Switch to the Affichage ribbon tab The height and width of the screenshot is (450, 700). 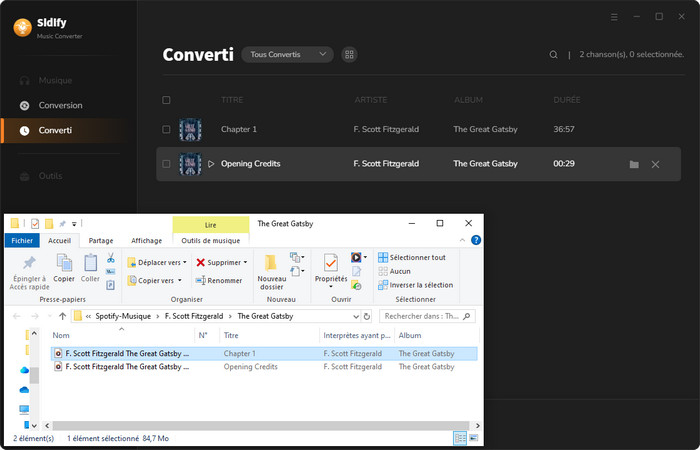pos(146,240)
